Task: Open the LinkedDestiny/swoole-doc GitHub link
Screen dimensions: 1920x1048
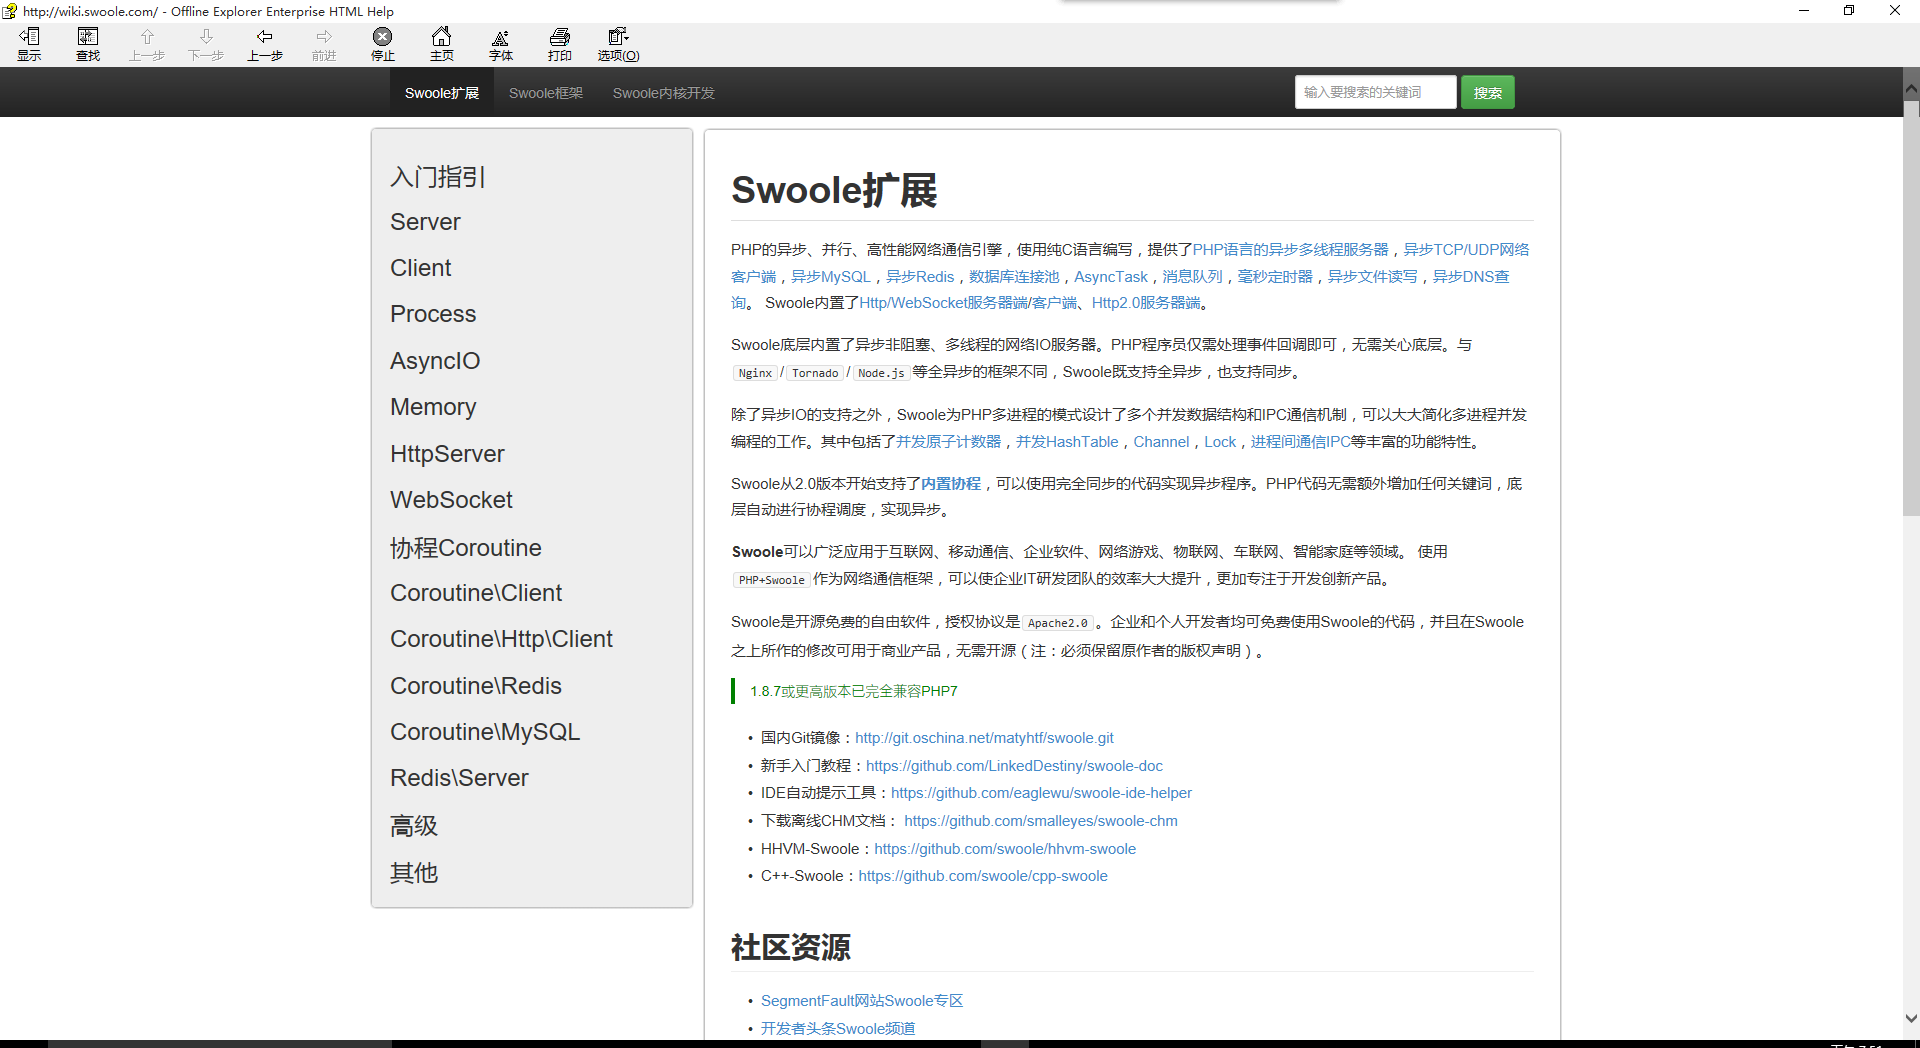Action: pyautogui.click(x=1014, y=766)
